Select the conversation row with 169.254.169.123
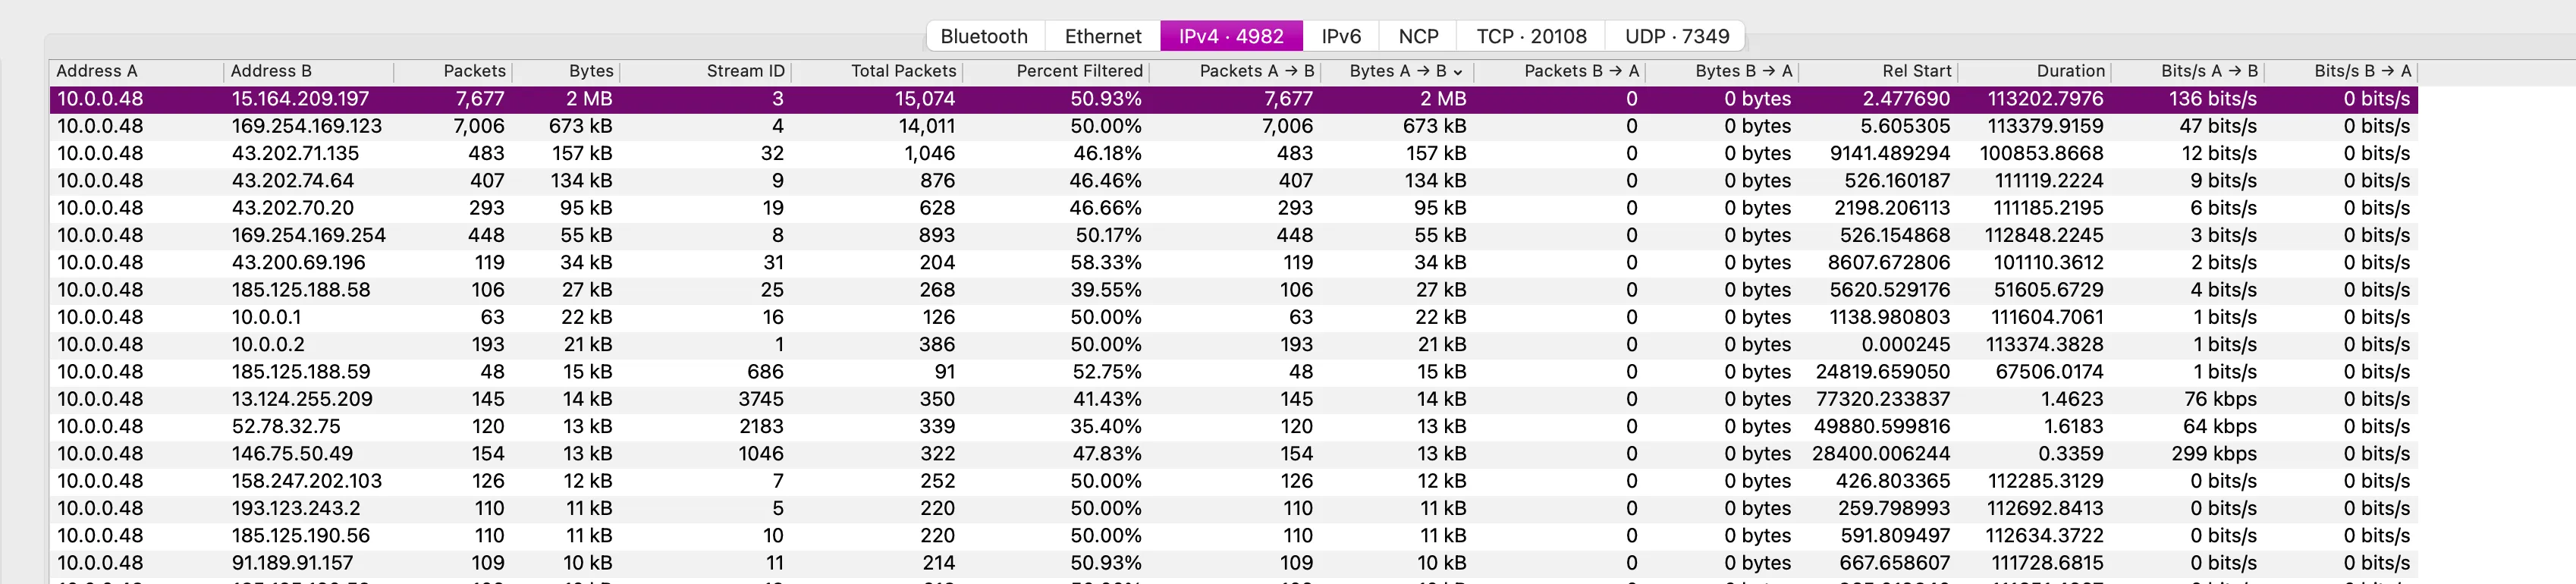The image size is (2576, 584). [306, 126]
